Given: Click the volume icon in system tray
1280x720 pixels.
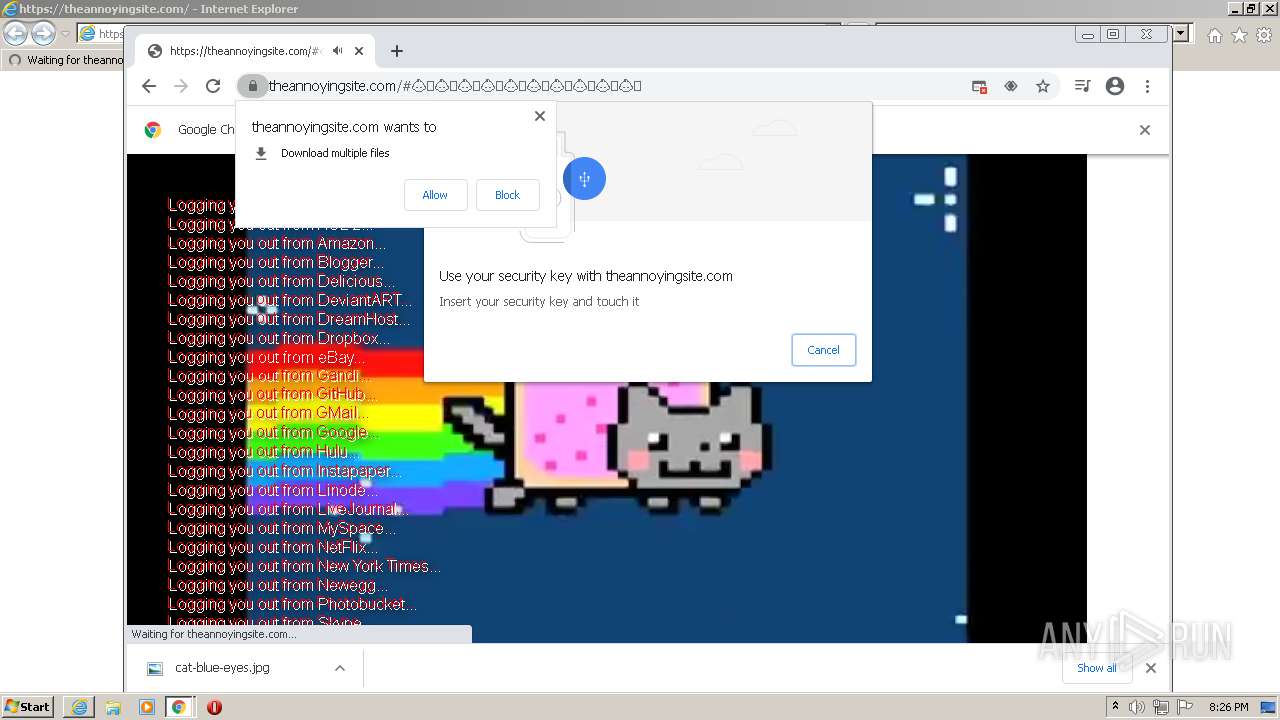Looking at the screenshot, I should [1137, 707].
